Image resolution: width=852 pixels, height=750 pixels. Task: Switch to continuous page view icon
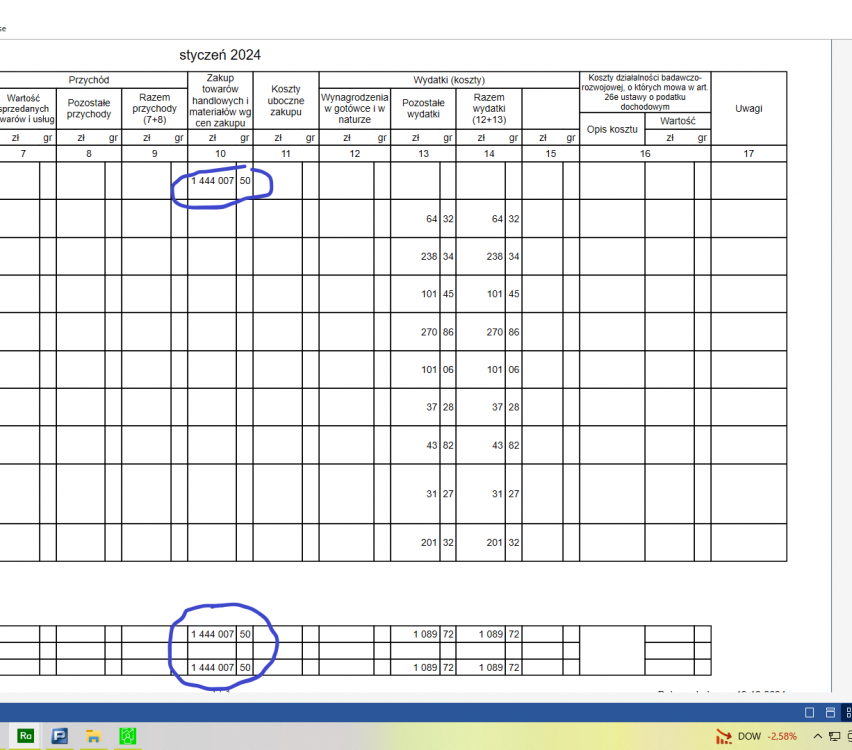click(831, 712)
